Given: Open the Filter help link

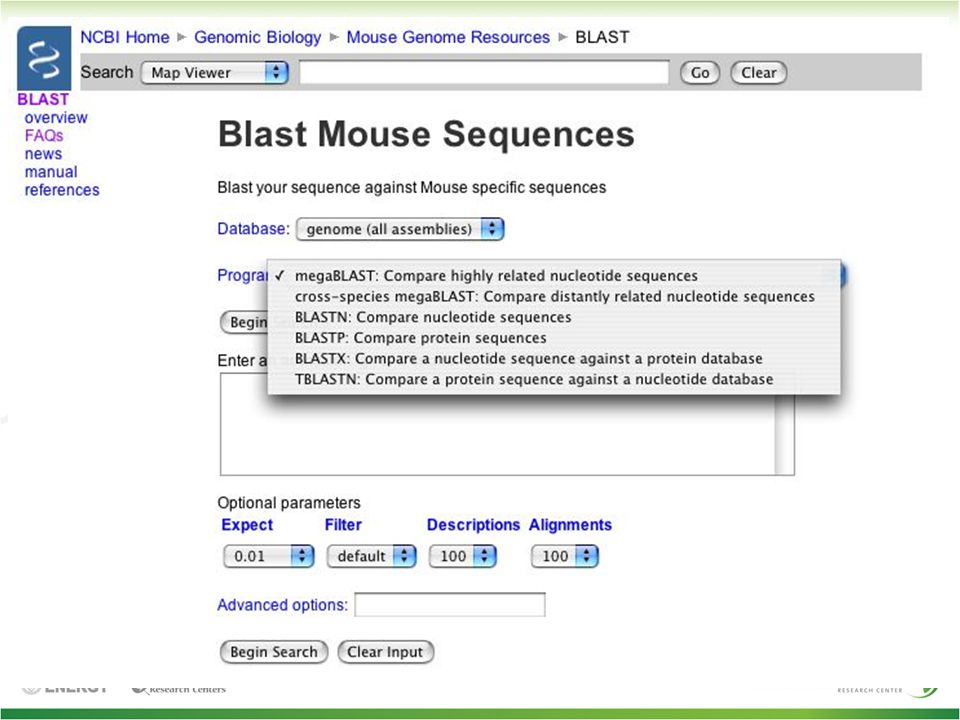Looking at the screenshot, I should click(x=343, y=525).
